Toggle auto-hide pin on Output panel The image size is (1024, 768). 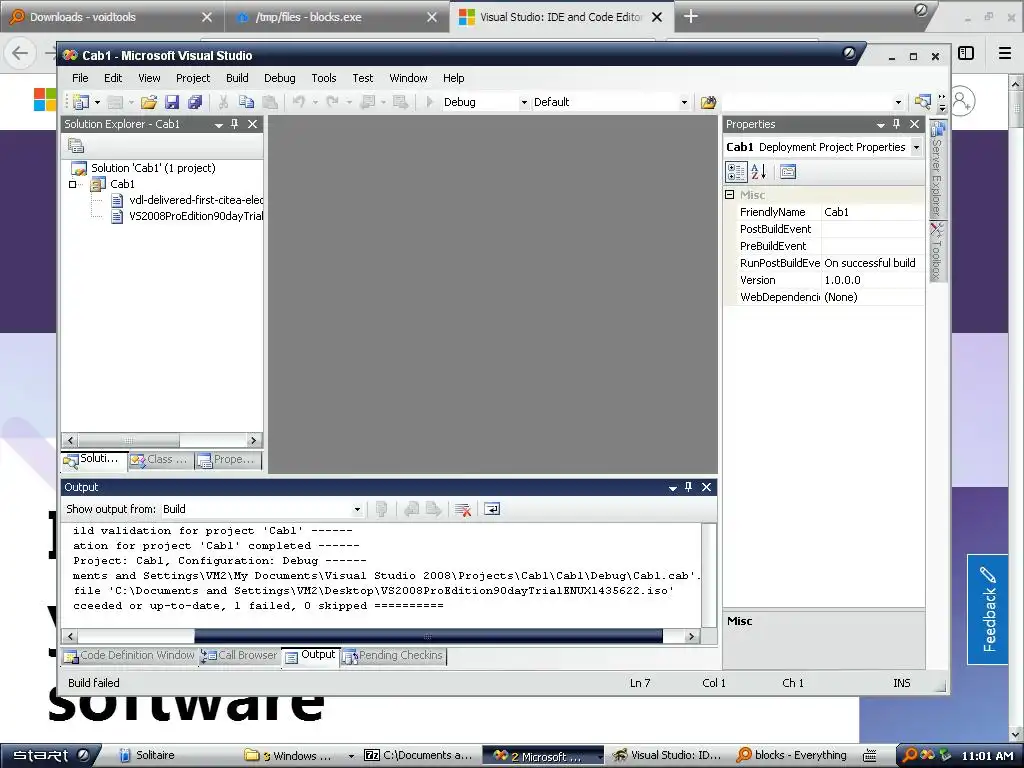pyautogui.click(x=688, y=487)
